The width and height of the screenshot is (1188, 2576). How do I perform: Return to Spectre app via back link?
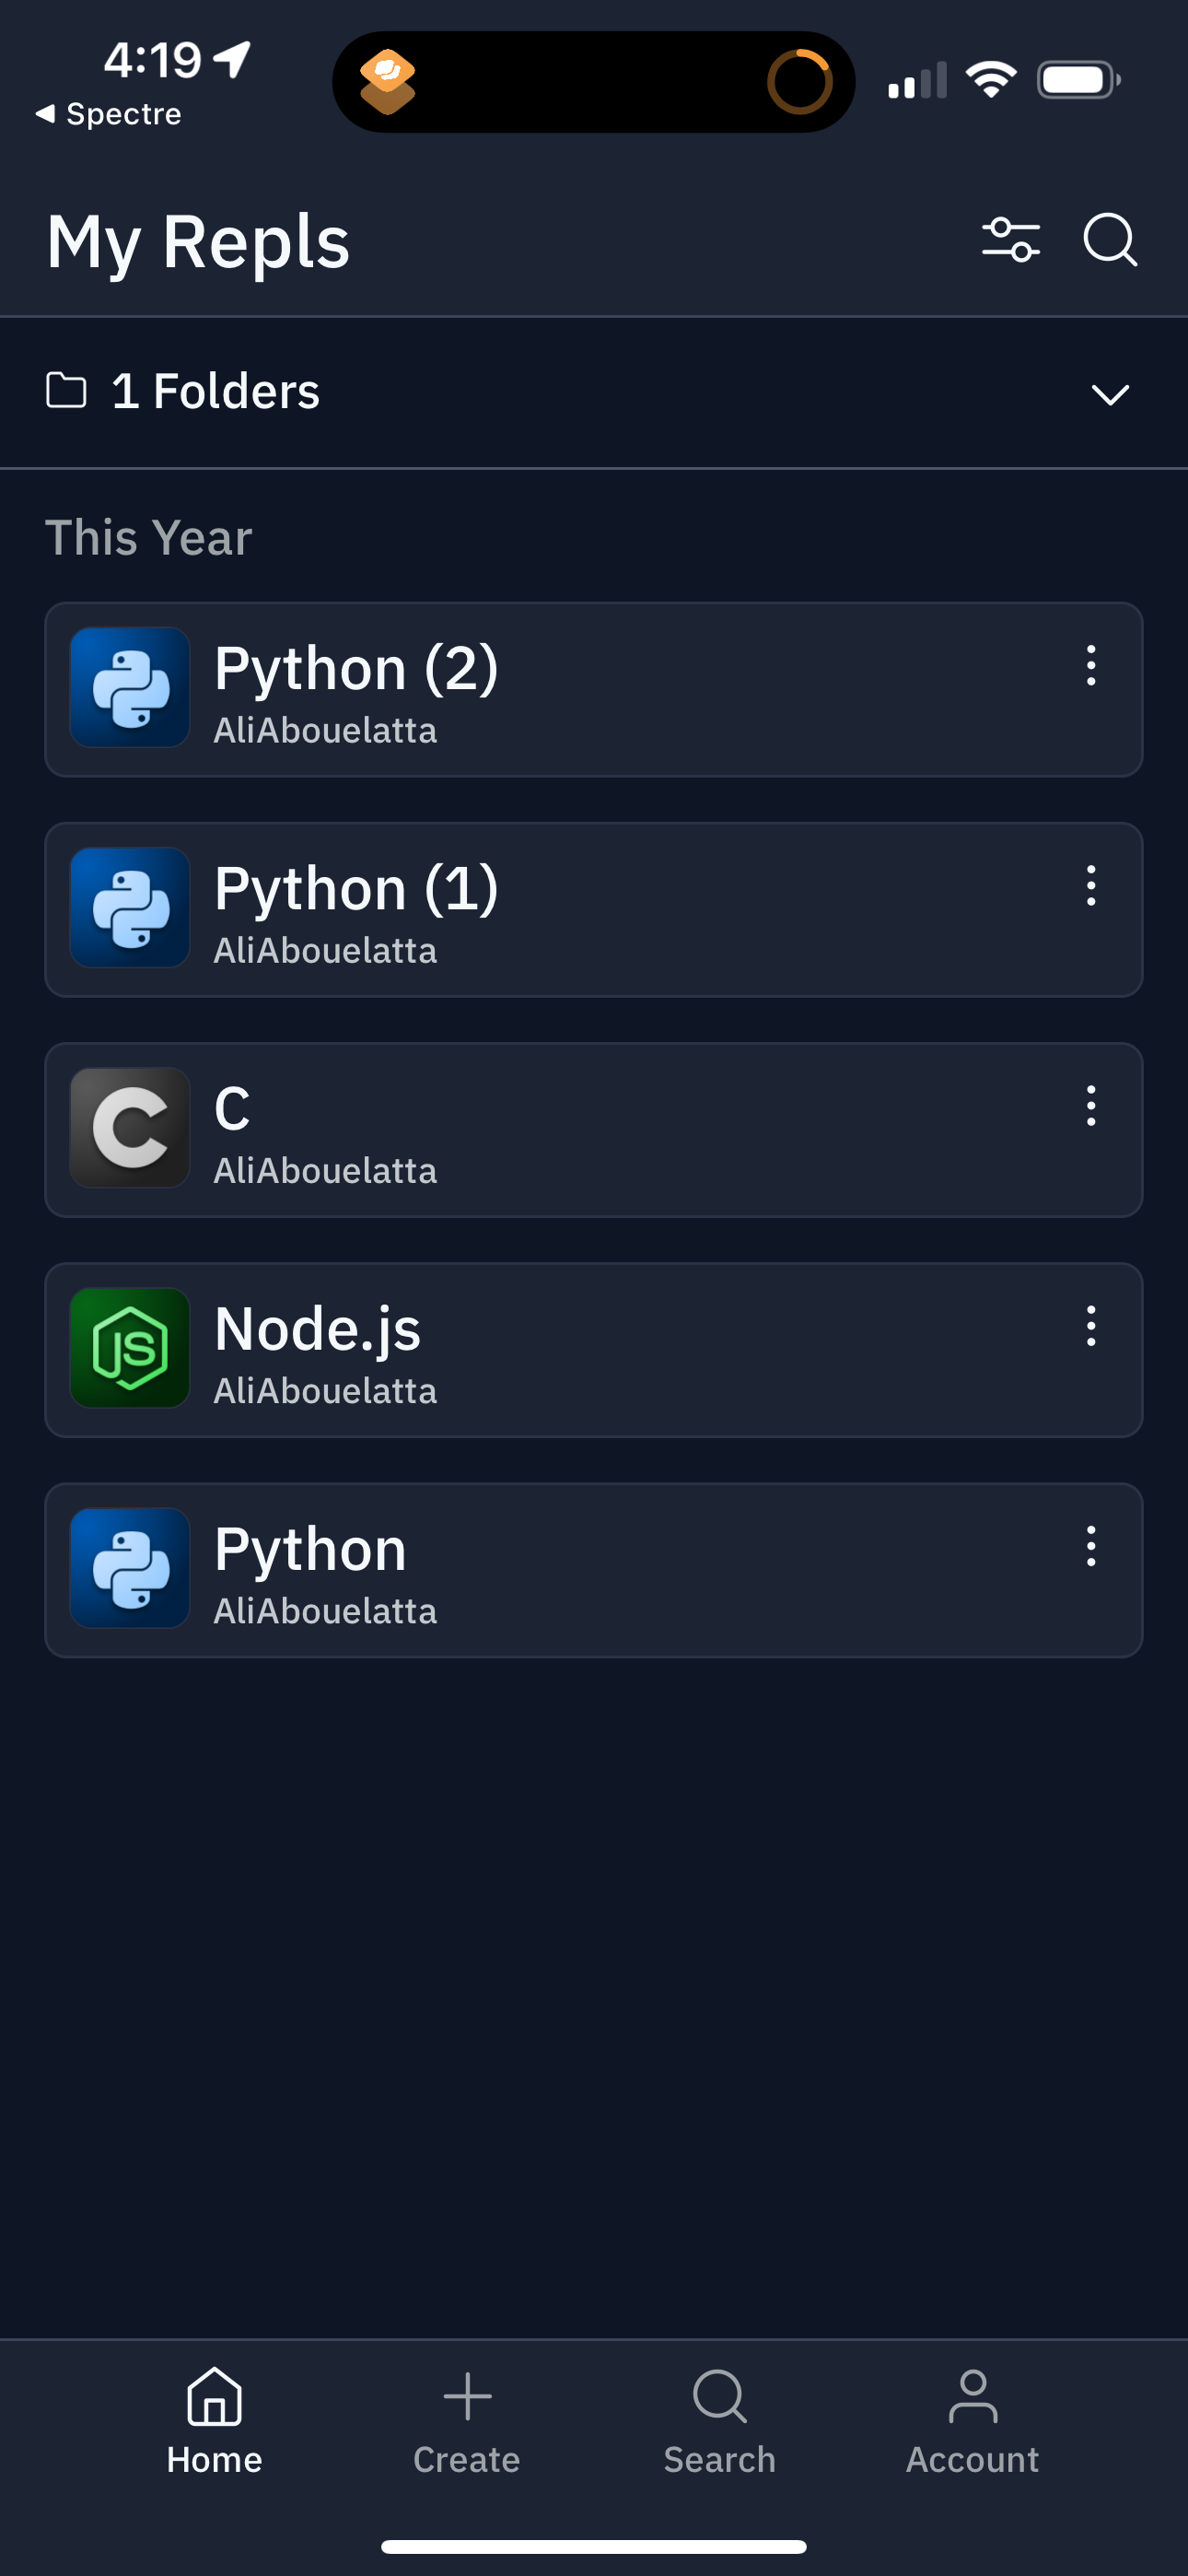click(x=108, y=114)
